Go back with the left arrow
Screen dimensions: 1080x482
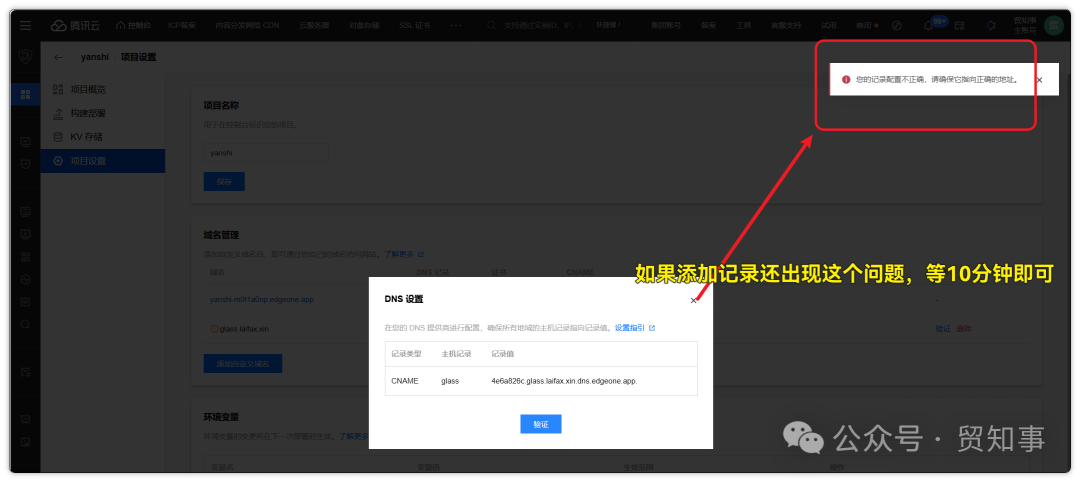[x=58, y=57]
